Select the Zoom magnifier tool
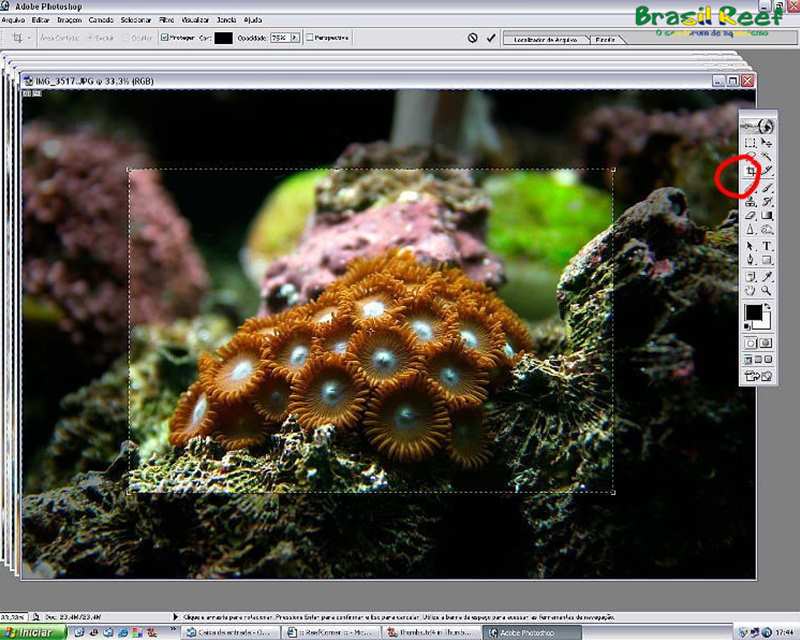The height and width of the screenshot is (640, 800). point(766,290)
